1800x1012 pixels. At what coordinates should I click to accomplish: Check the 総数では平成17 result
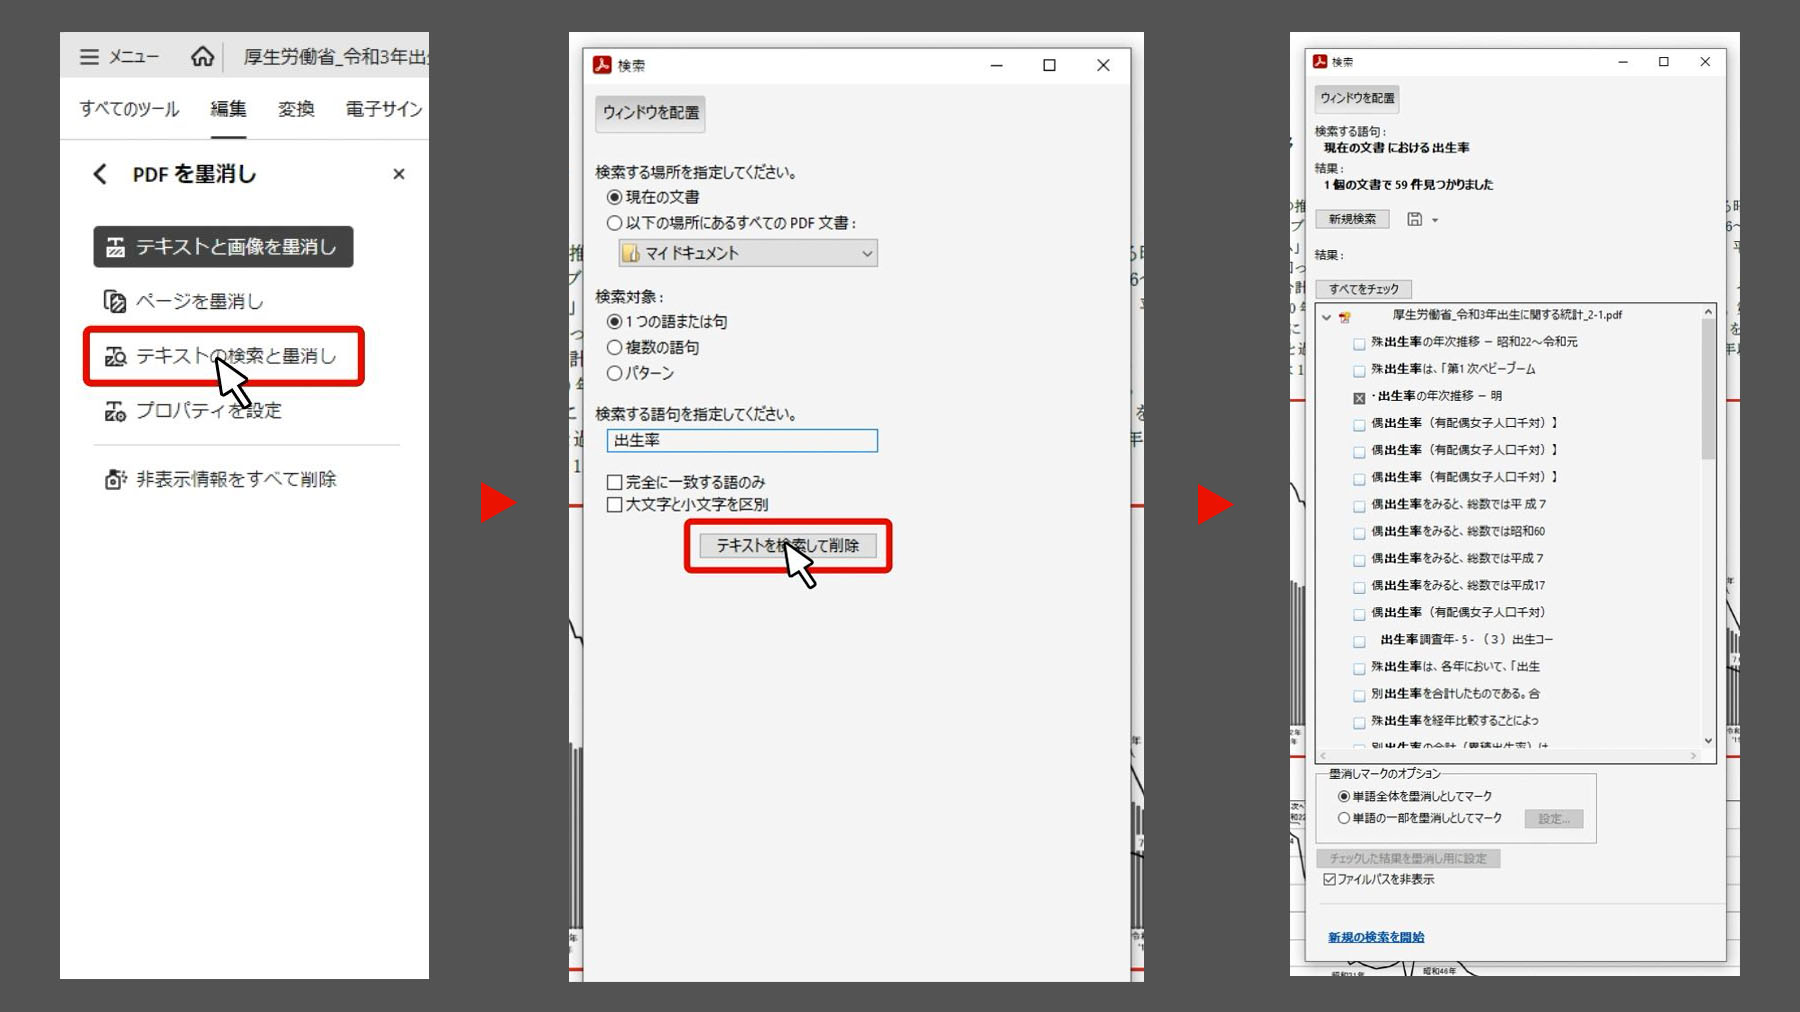point(1359,587)
